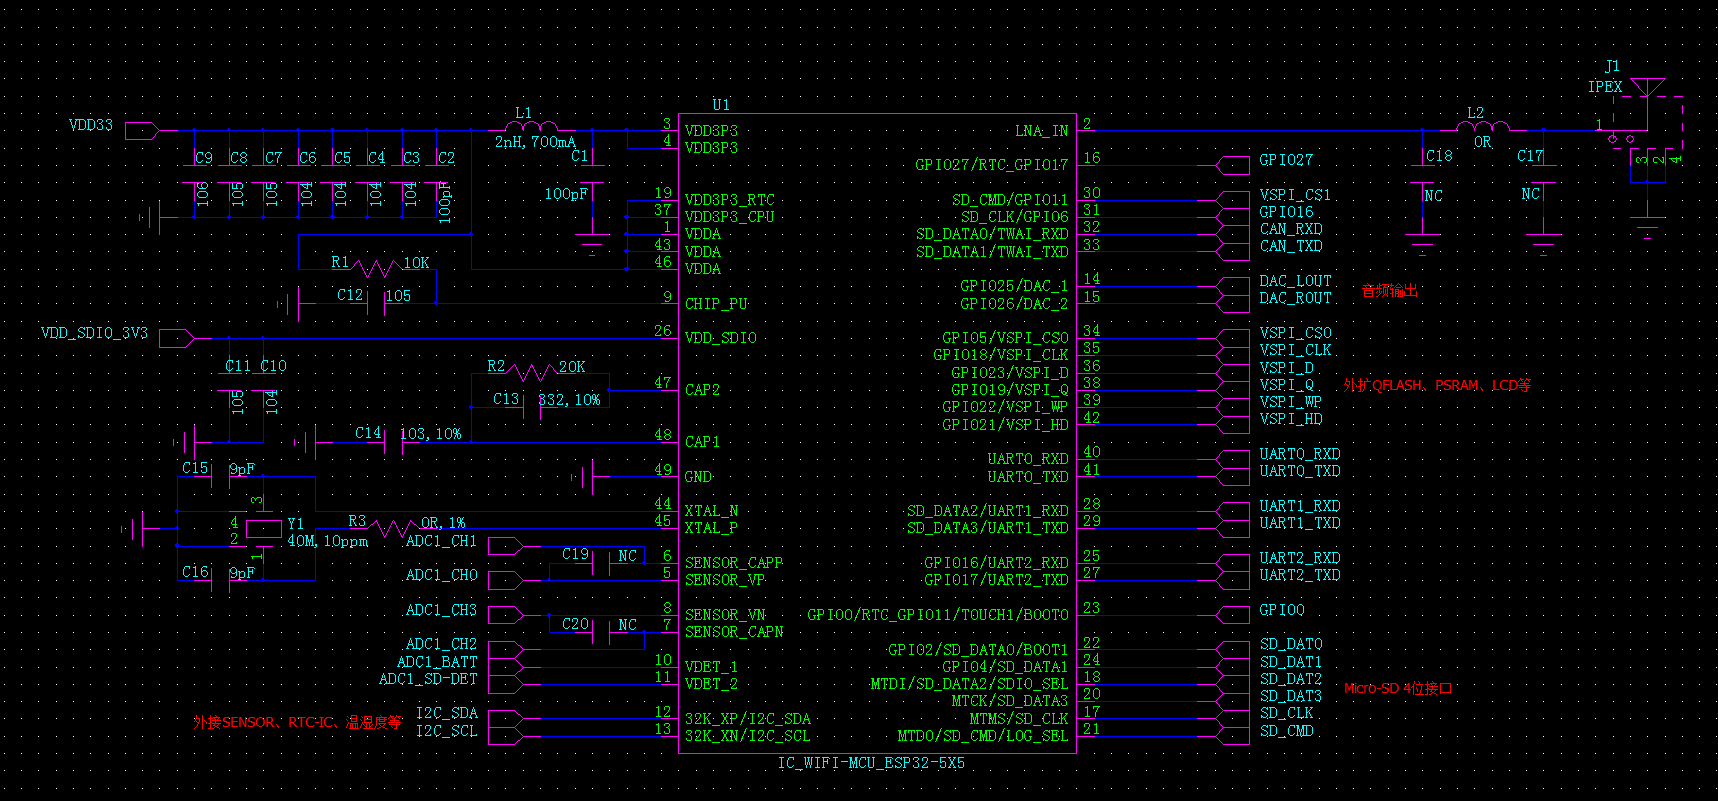
Task: Select the IC_WIFI-MCU_ESP32-5X5 part name
Action: tap(871, 763)
